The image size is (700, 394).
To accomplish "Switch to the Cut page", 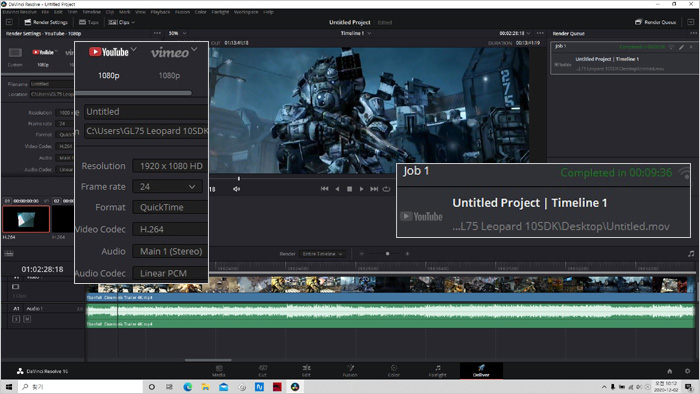I will [x=262, y=371].
